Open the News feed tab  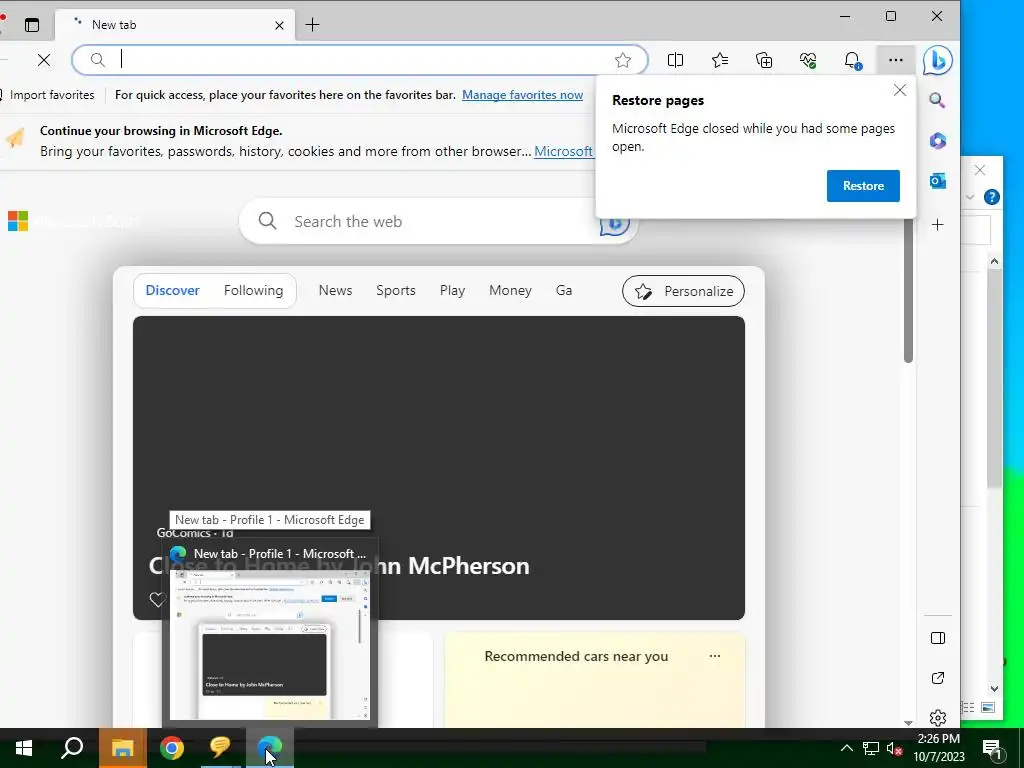335,291
